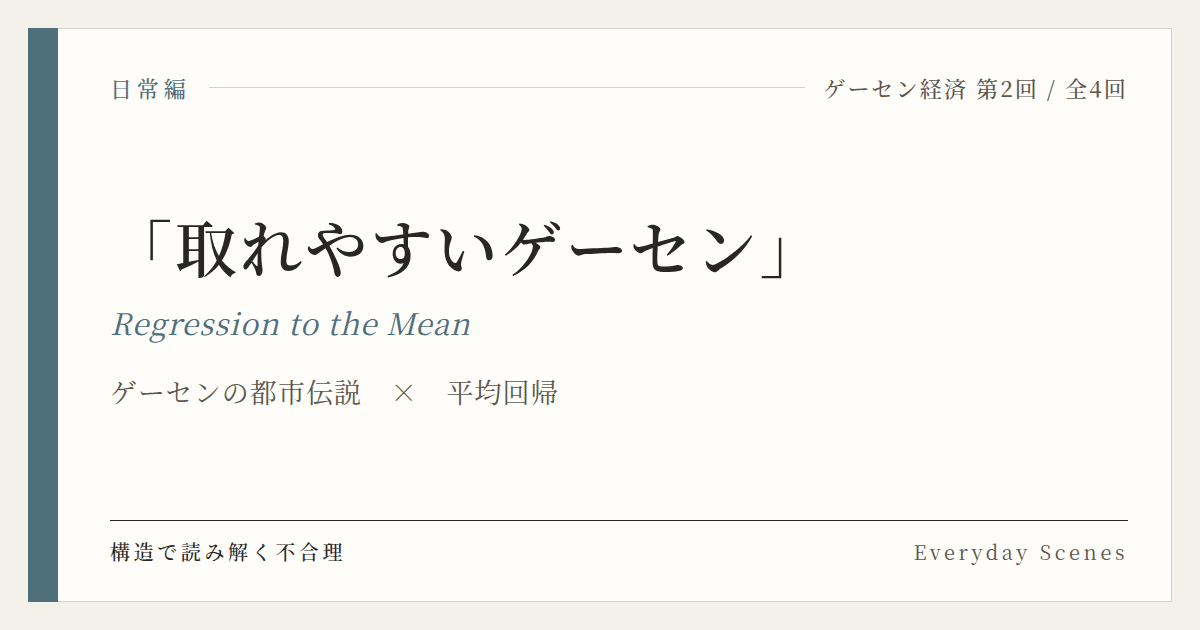Click the slash separator between 第2回 and 全4回
This screenshot has height=630, width=1200.
[1051, 89]
